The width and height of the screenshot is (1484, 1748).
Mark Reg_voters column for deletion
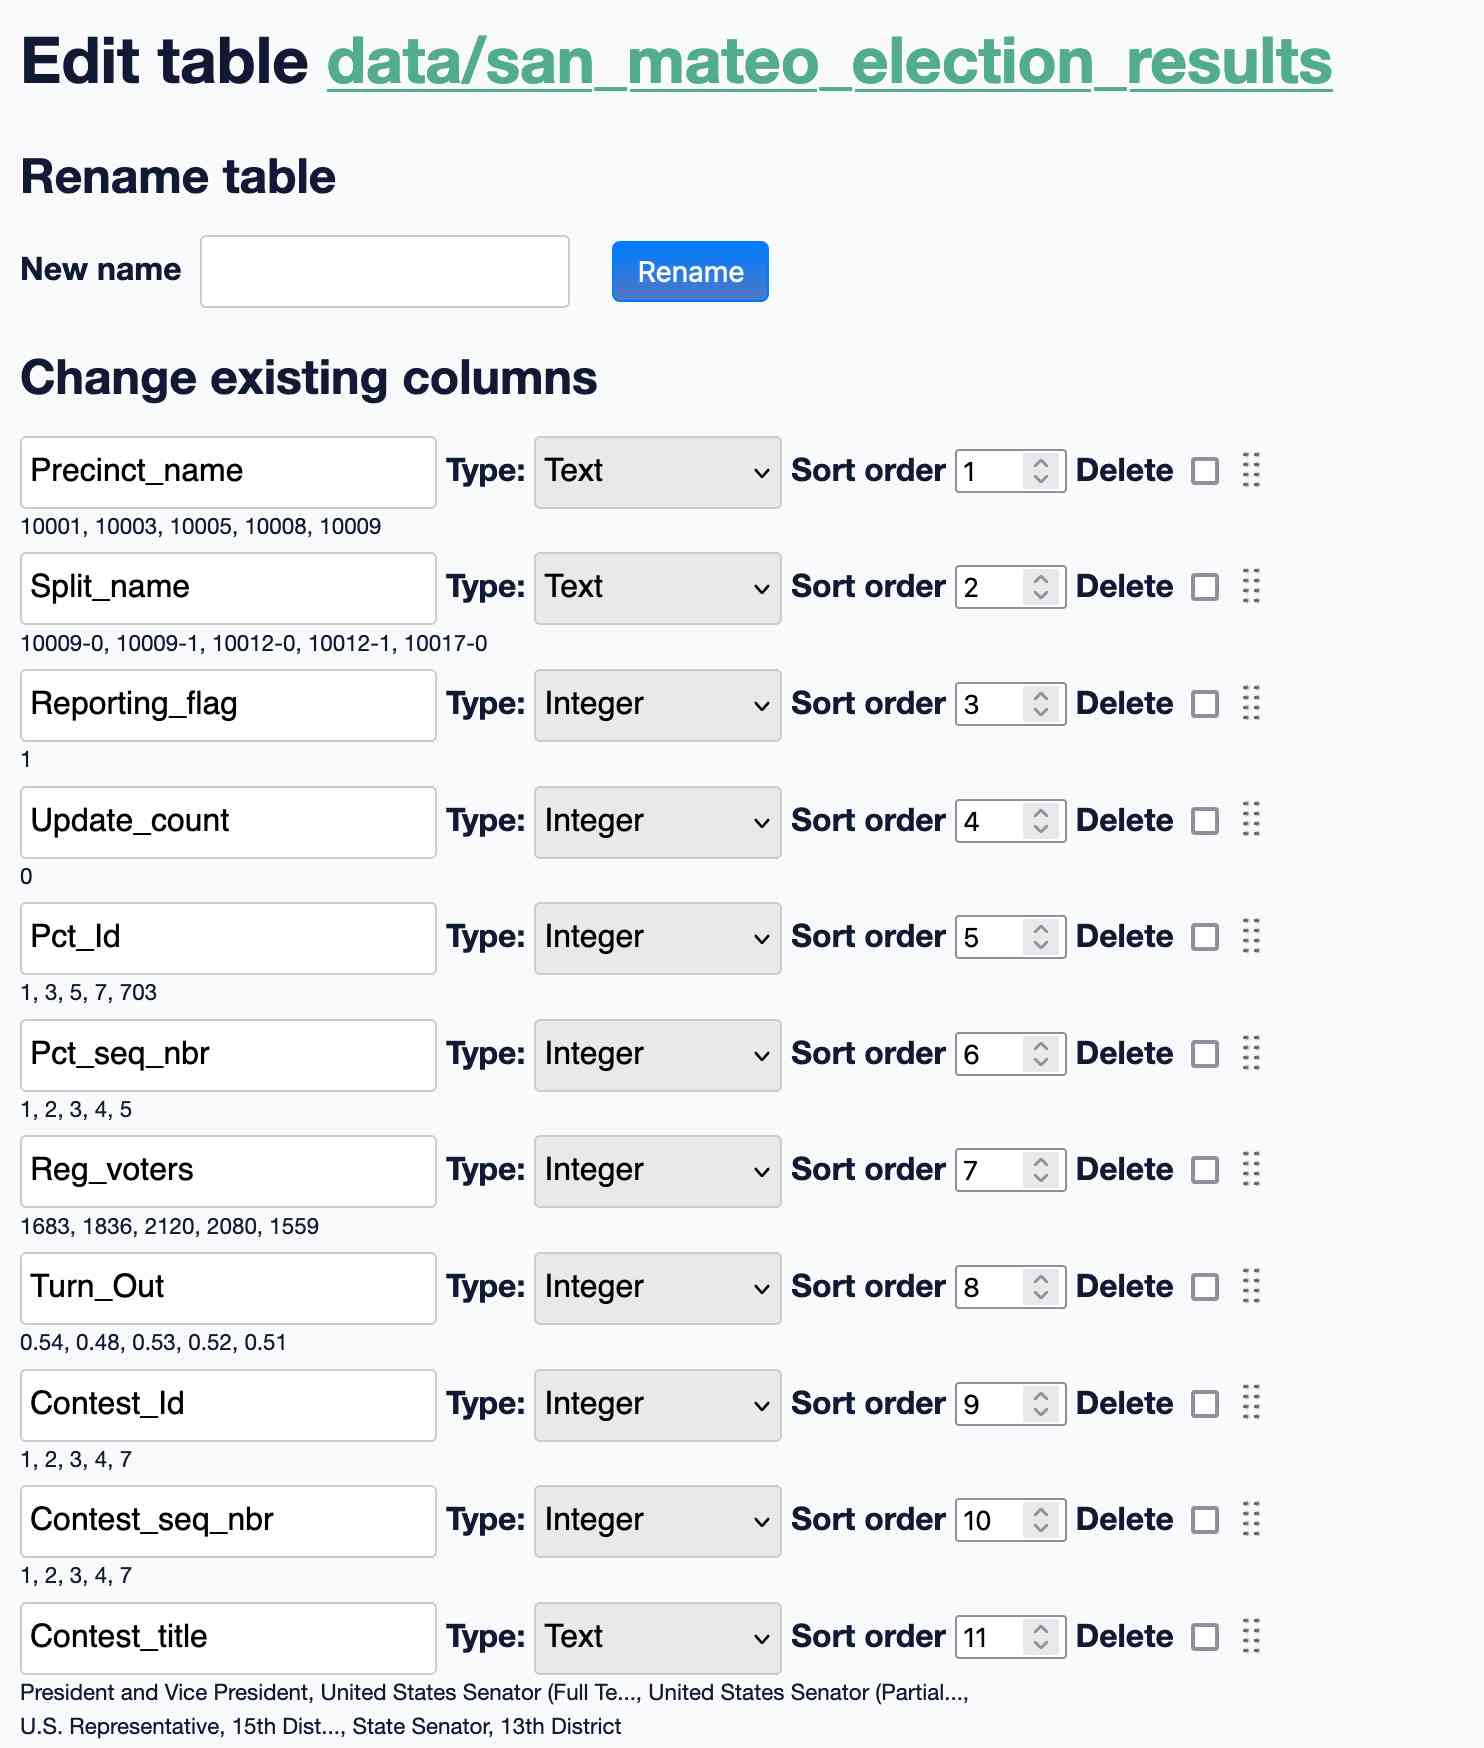(x=1205, y=1170)
